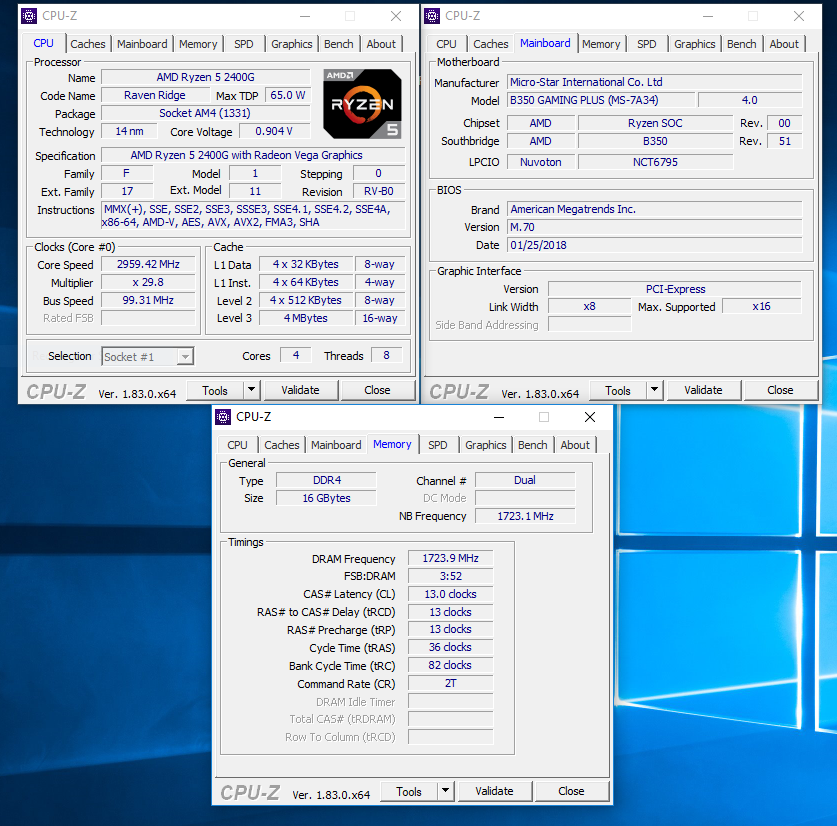Click the AMD Ryzen 5 logo image
Screen dimensions: 837x826
[362, 104]
